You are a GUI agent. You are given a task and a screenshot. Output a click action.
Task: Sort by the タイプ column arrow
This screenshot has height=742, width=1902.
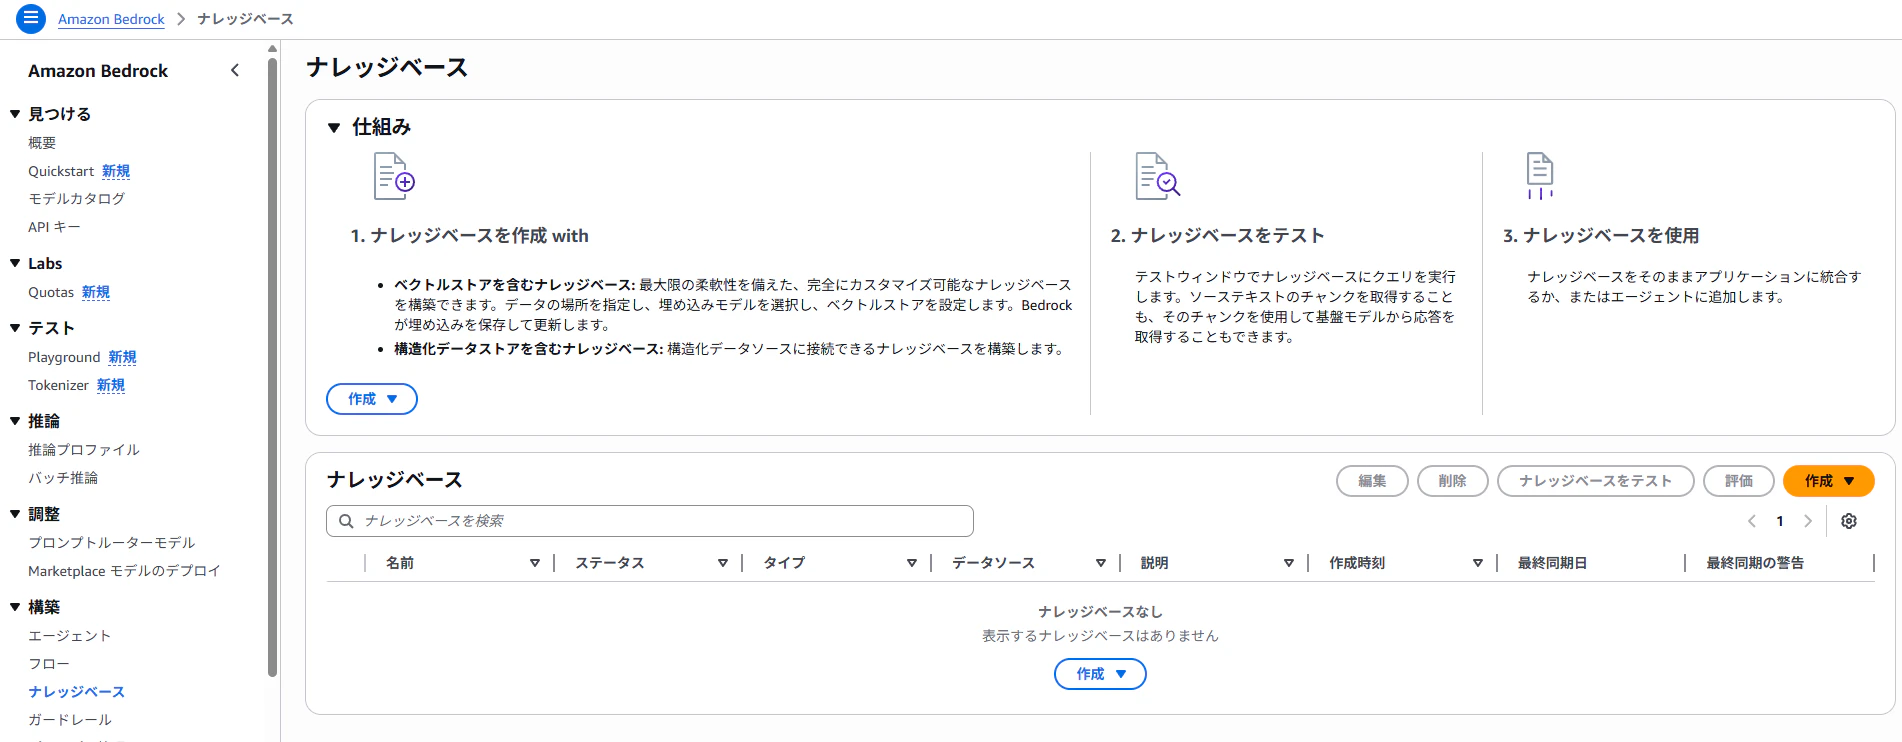912,563
